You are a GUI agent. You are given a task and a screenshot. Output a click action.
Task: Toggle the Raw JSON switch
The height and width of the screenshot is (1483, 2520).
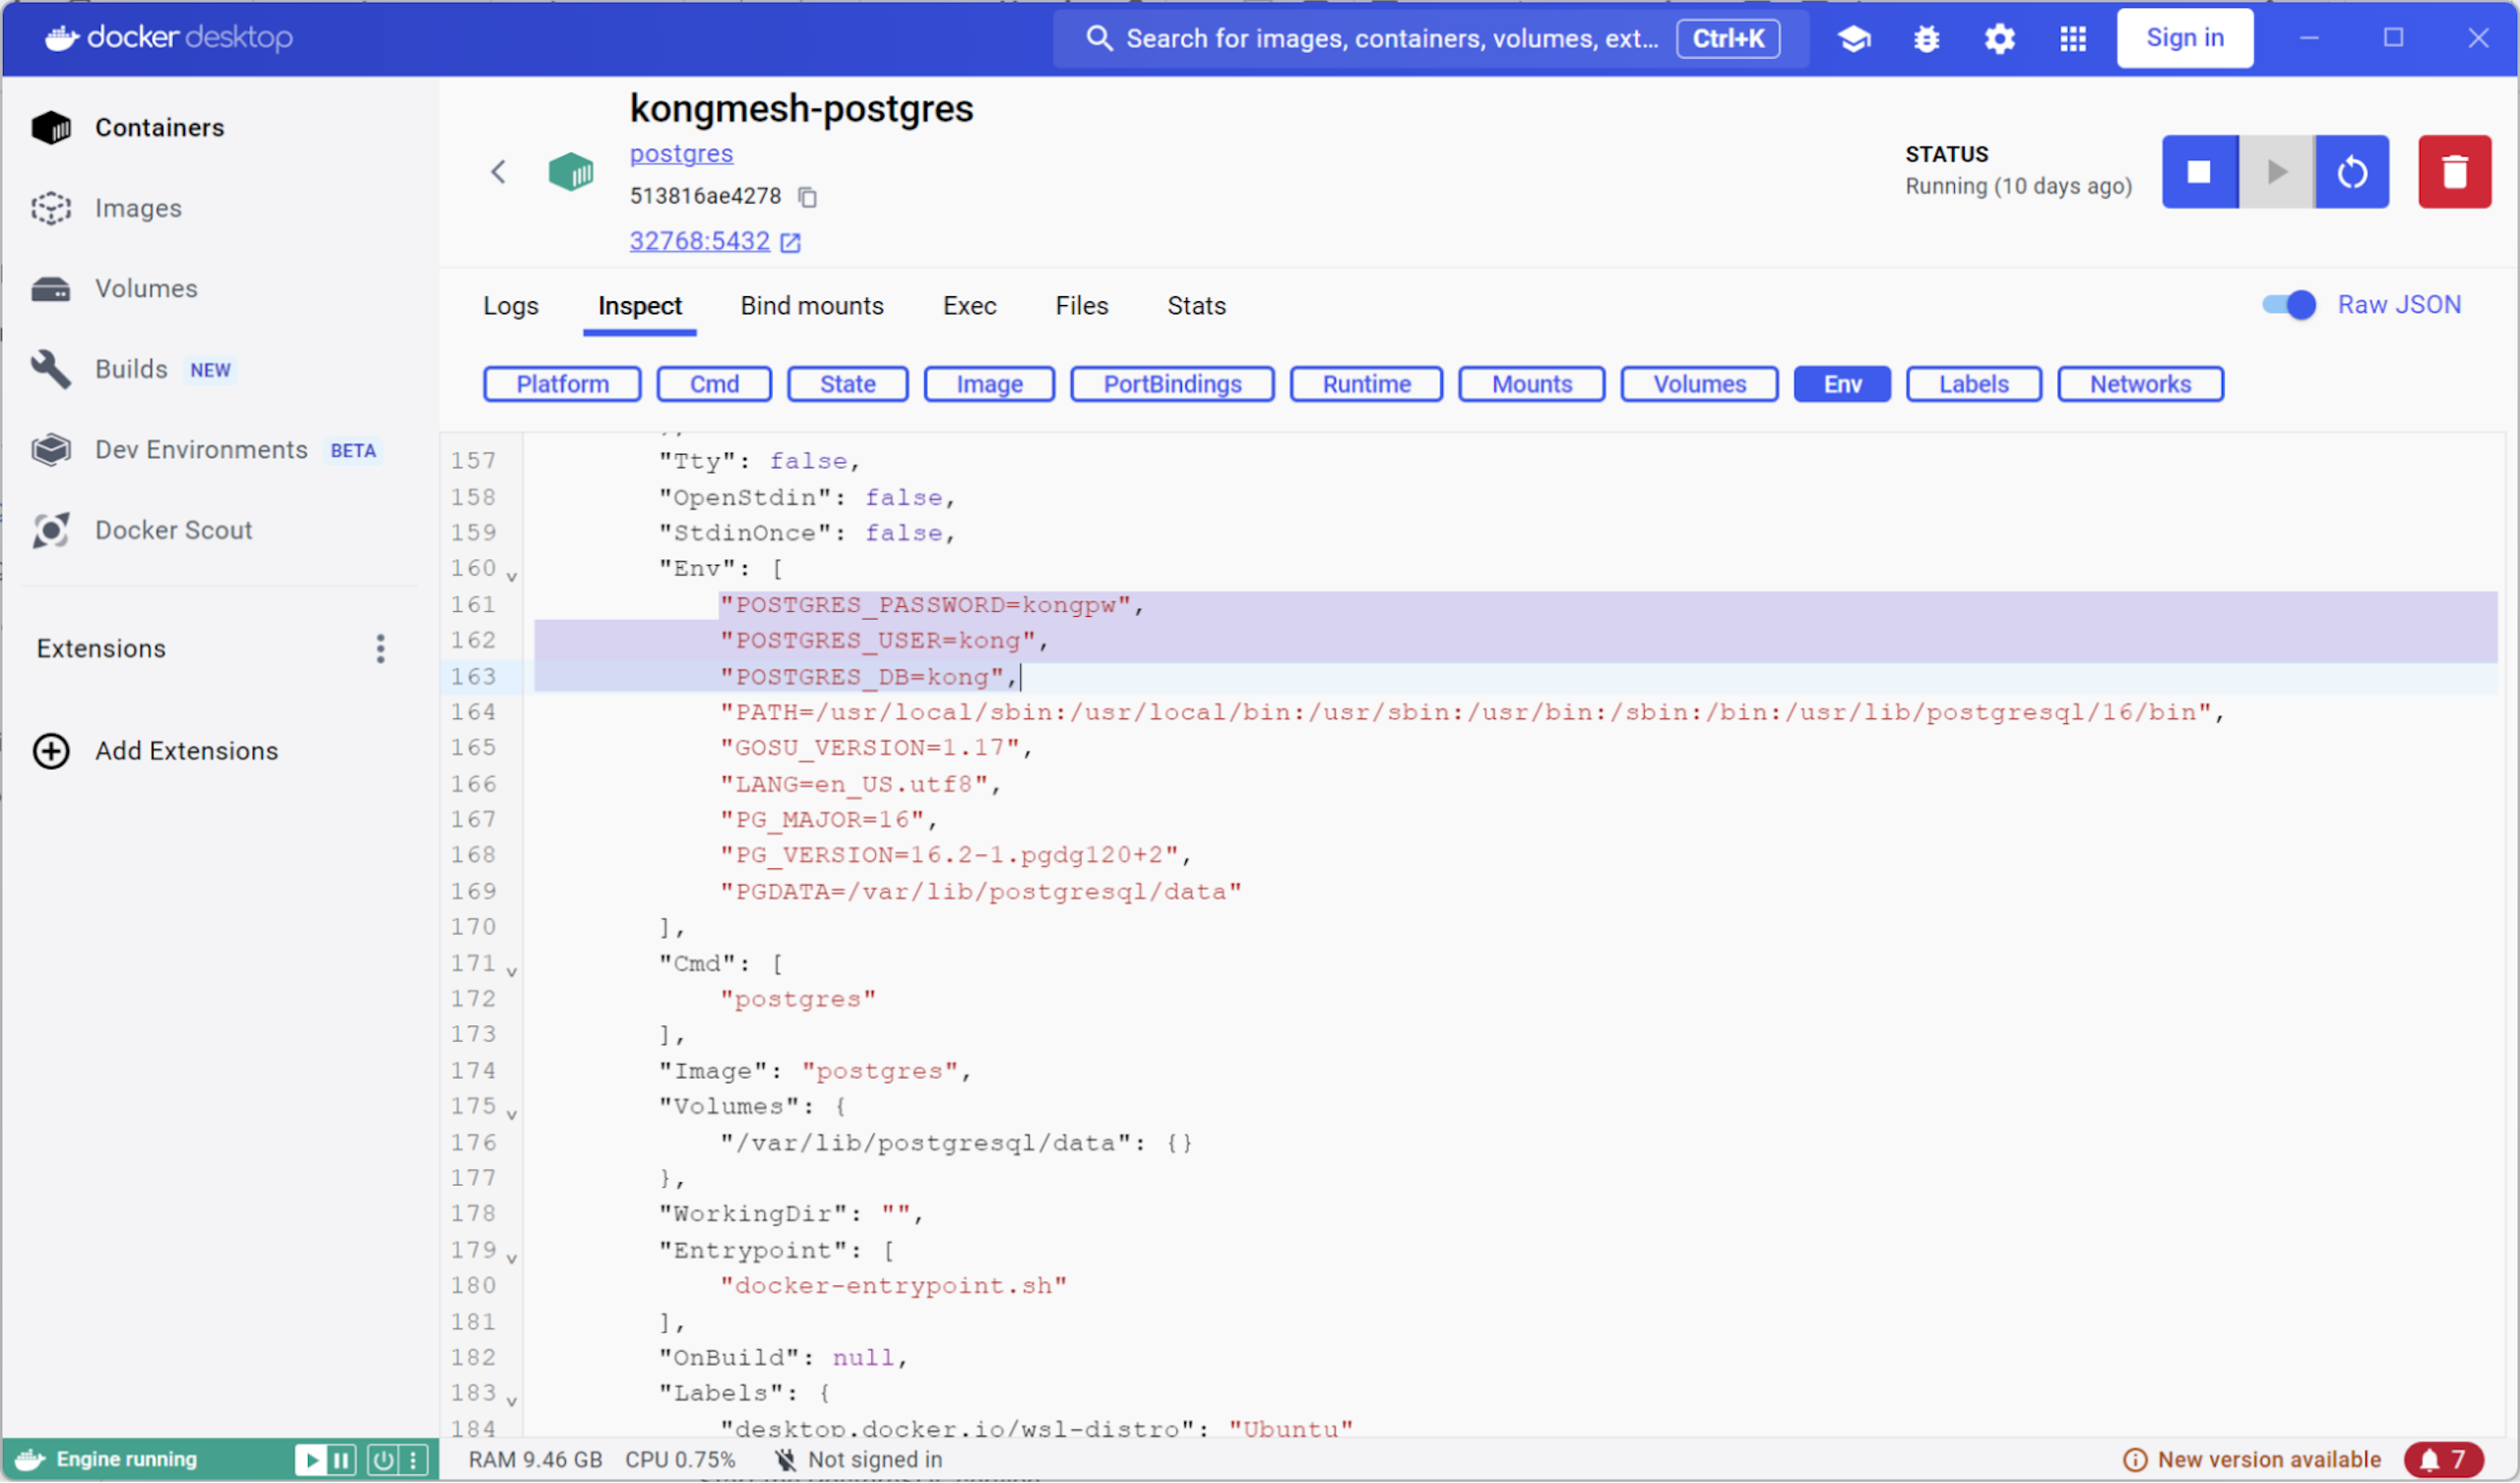click(x=2288, y=305)
